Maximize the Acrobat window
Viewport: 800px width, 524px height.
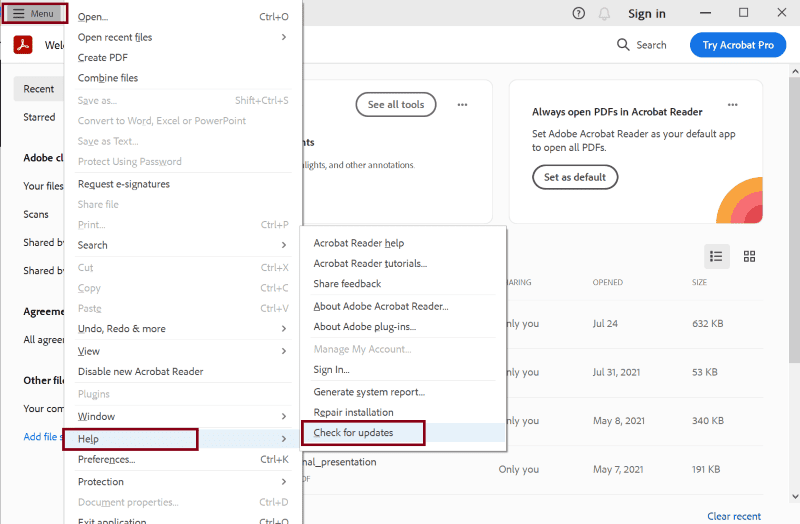pos(744,13)
